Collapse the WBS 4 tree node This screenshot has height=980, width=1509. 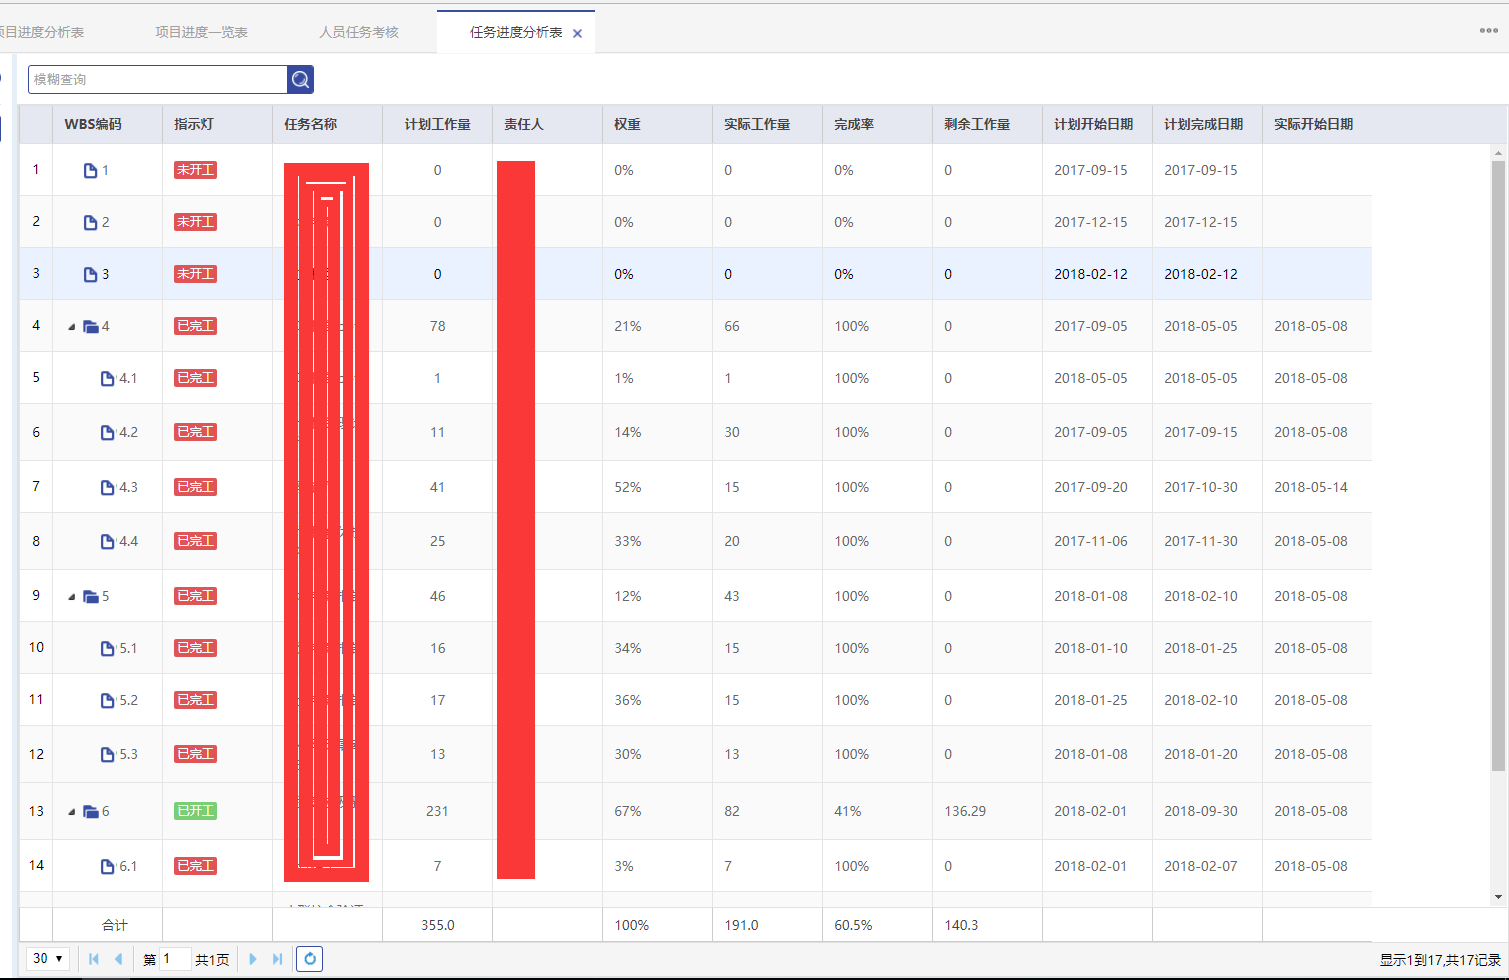click(72, 327)
